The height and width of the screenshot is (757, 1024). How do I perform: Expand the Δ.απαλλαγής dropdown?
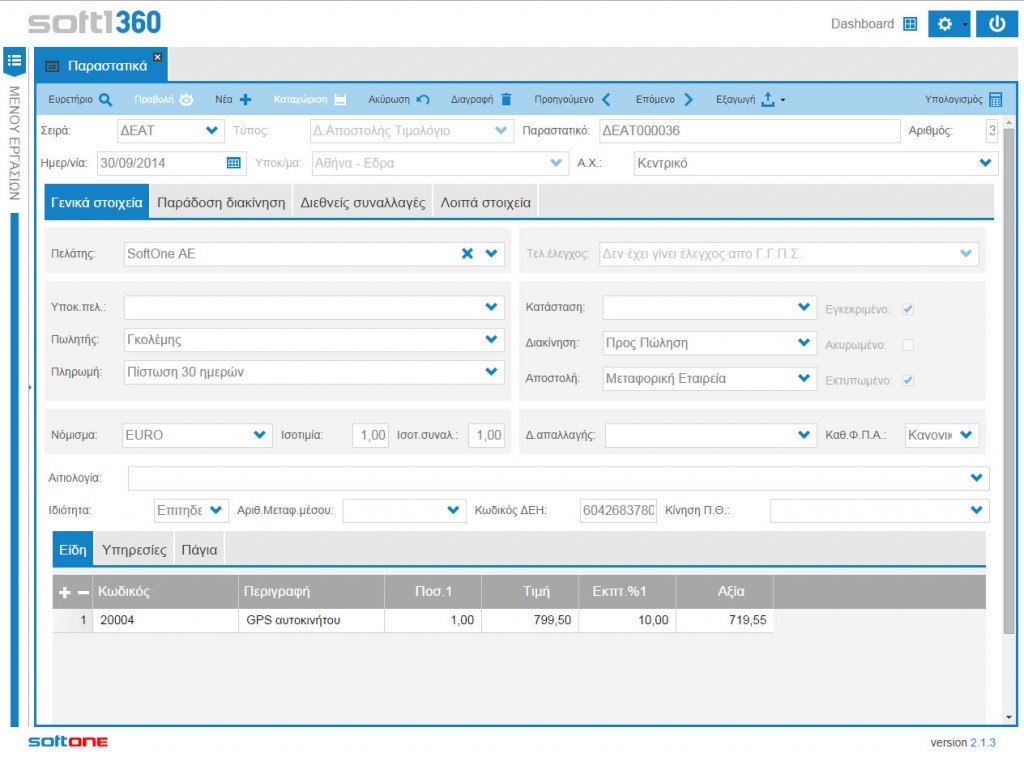[x=804, y=434]
